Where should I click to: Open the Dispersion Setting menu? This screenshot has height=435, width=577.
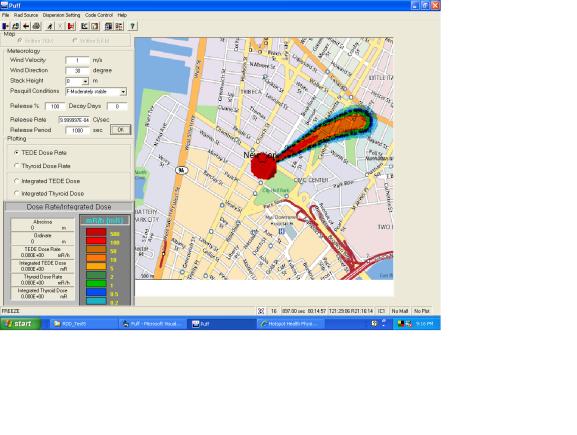[61, 15]
